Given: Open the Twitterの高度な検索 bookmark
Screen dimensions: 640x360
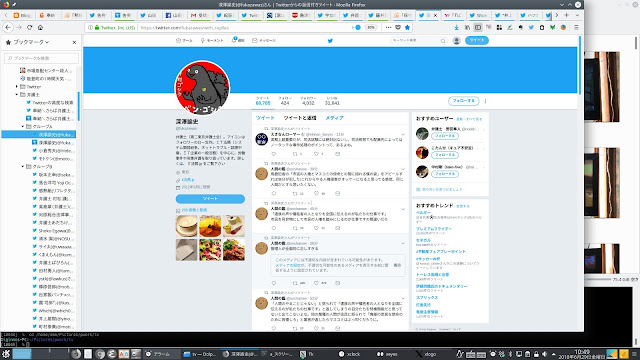Looking at the screenshot, I should 50,102.
